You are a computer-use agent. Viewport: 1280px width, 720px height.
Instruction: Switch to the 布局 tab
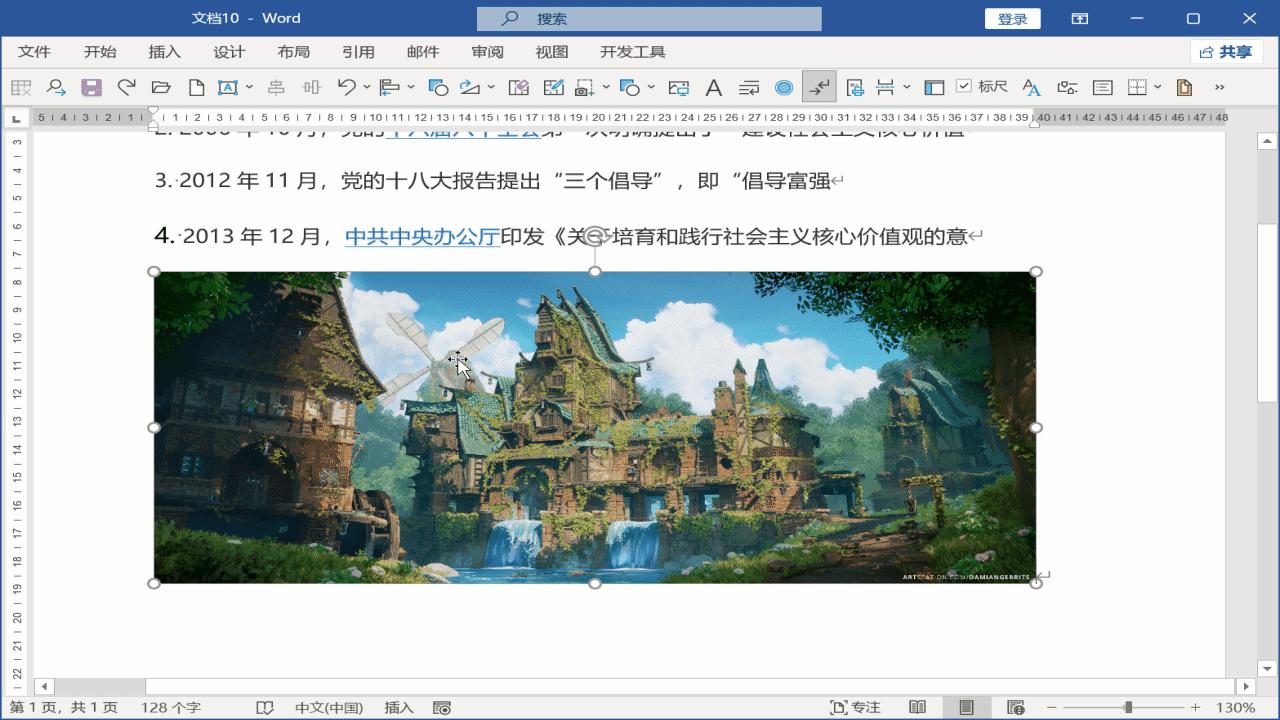point(294,52)
